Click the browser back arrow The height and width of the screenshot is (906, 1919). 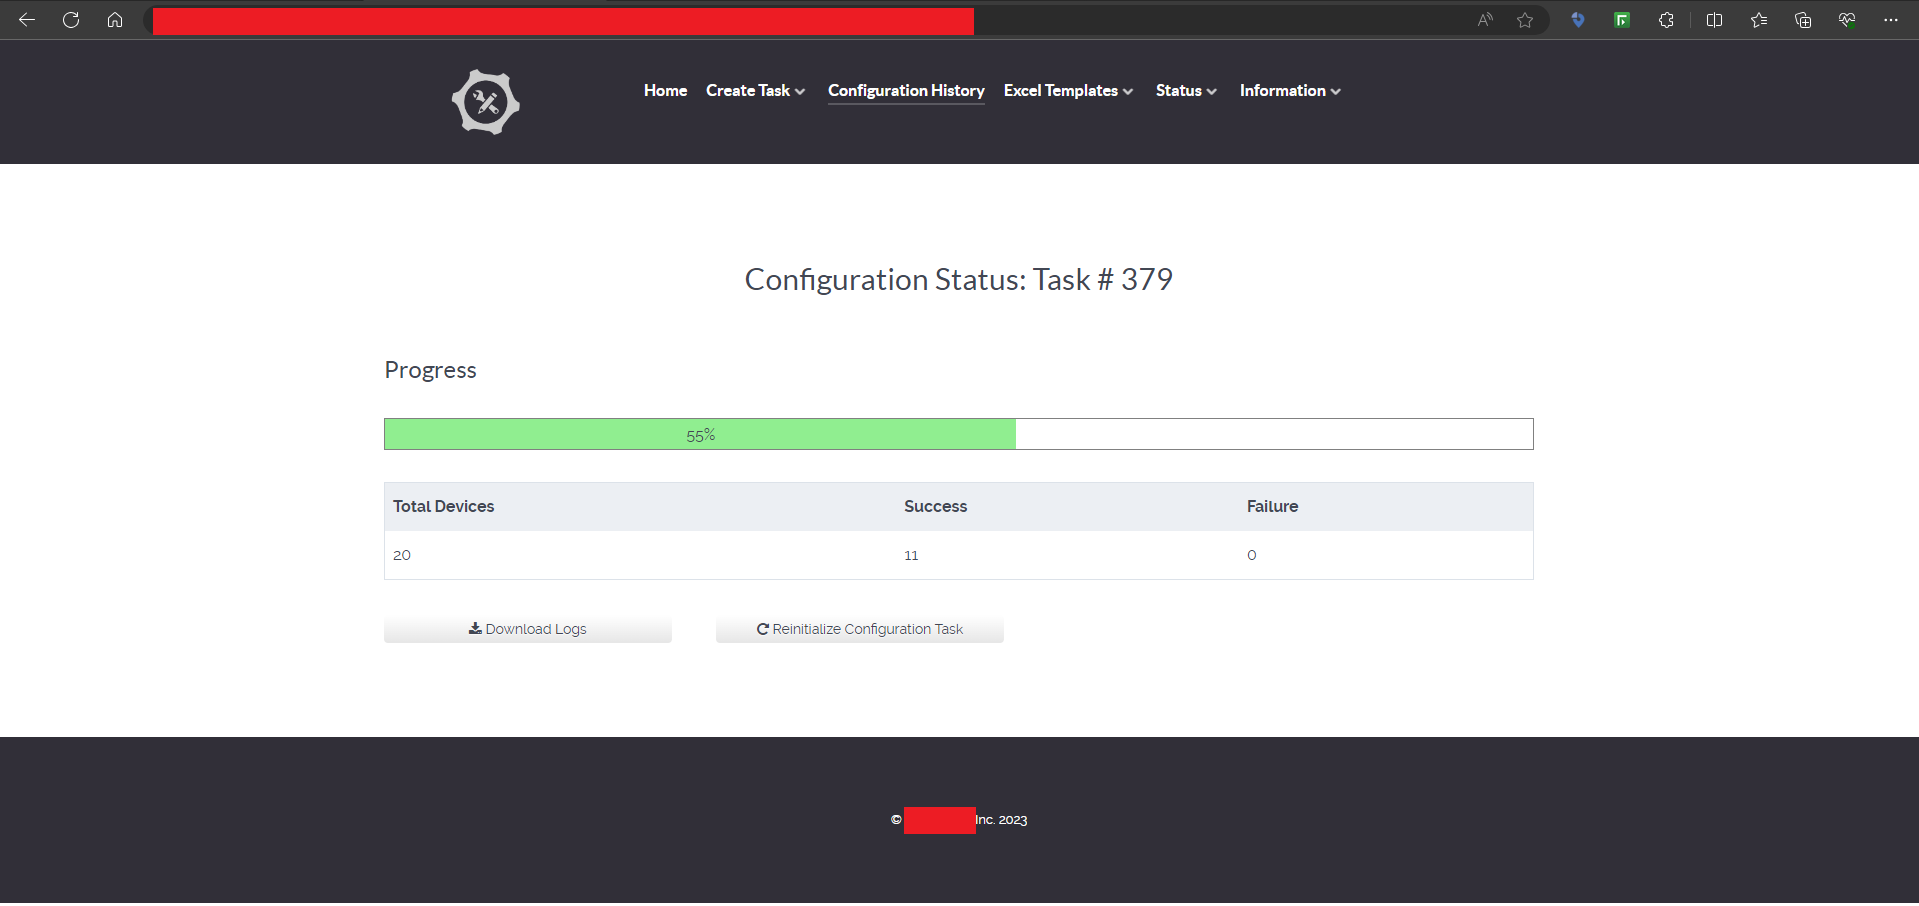(27, 20)
